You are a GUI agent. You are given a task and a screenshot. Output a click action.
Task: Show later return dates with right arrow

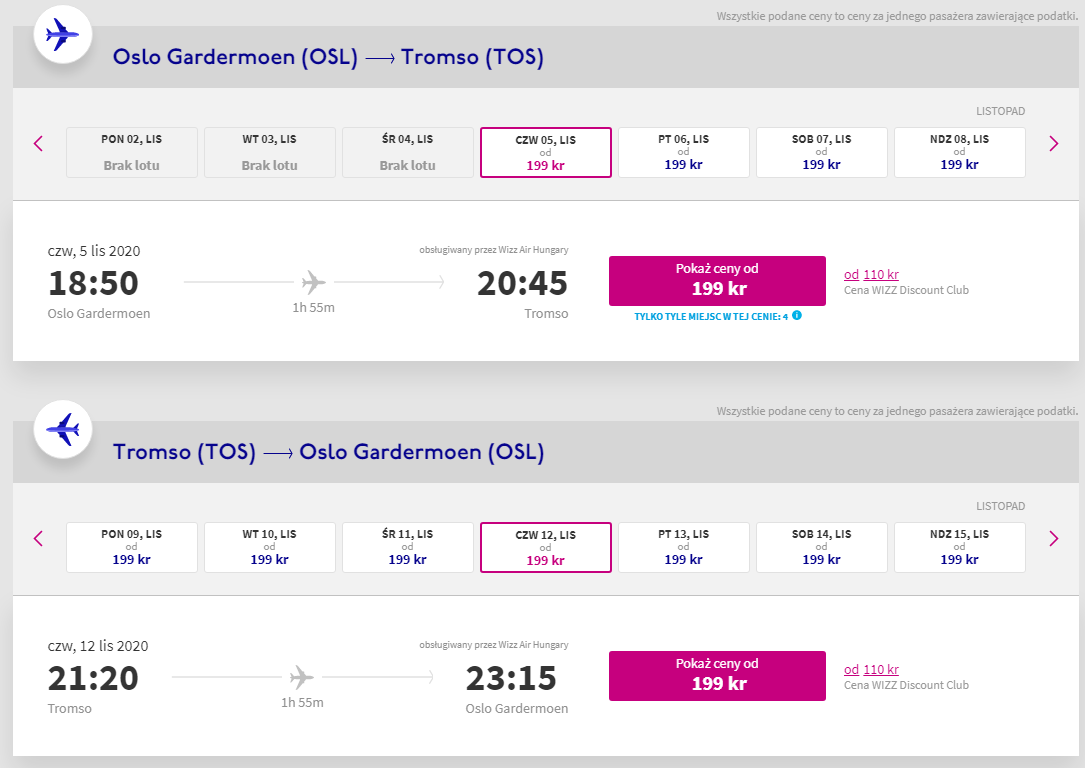pyautogui.click(x=1053, y=538)
